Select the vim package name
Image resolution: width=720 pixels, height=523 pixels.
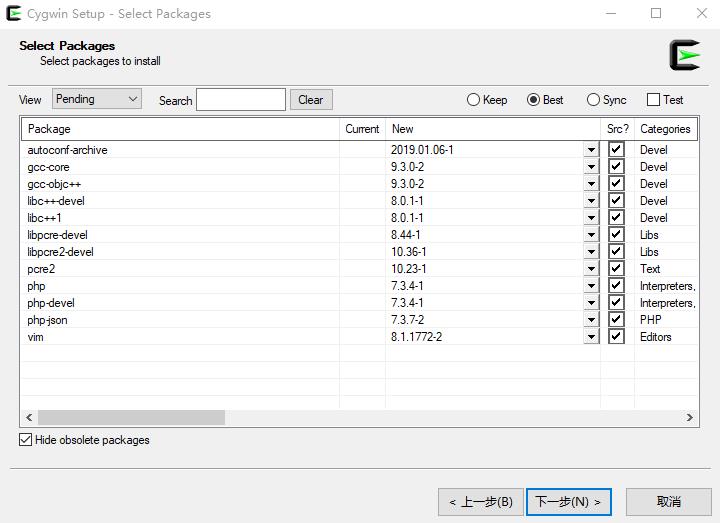coord(35,337)
